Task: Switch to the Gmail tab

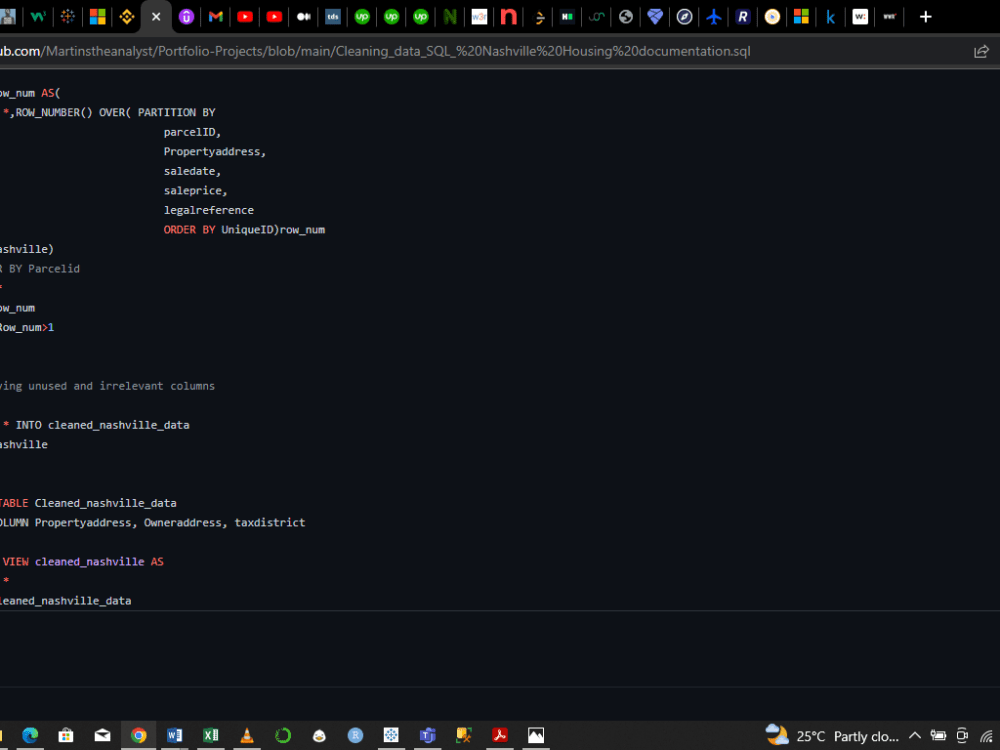Action: (x=216, y=17)
